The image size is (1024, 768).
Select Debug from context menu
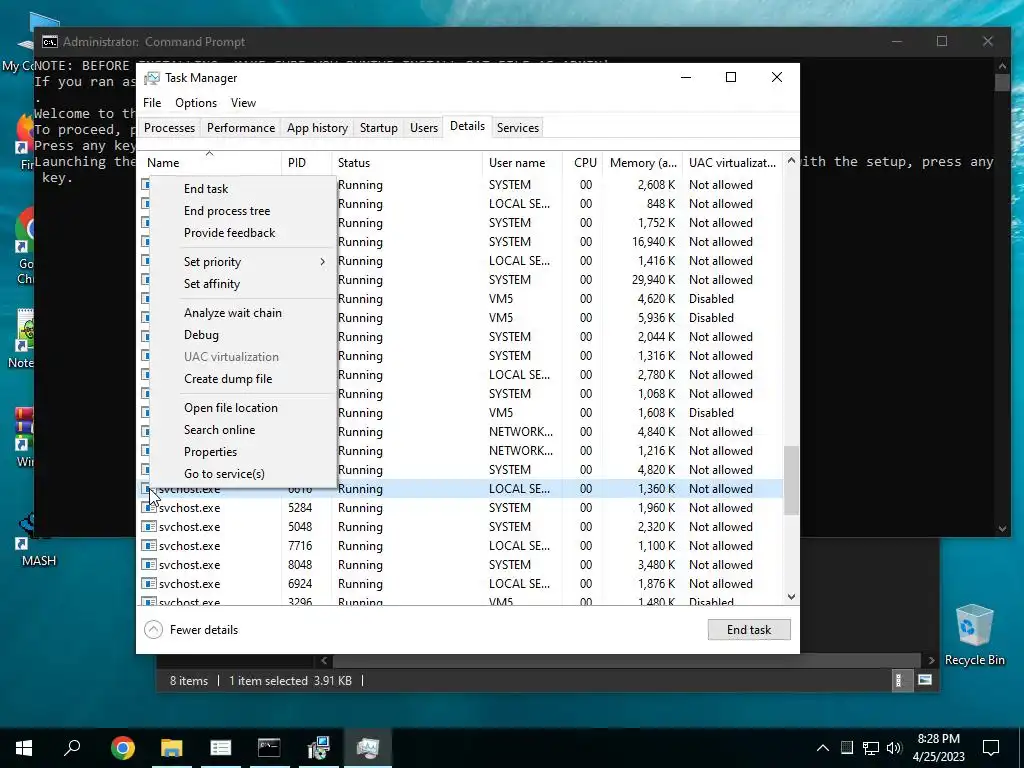[201, 335]
